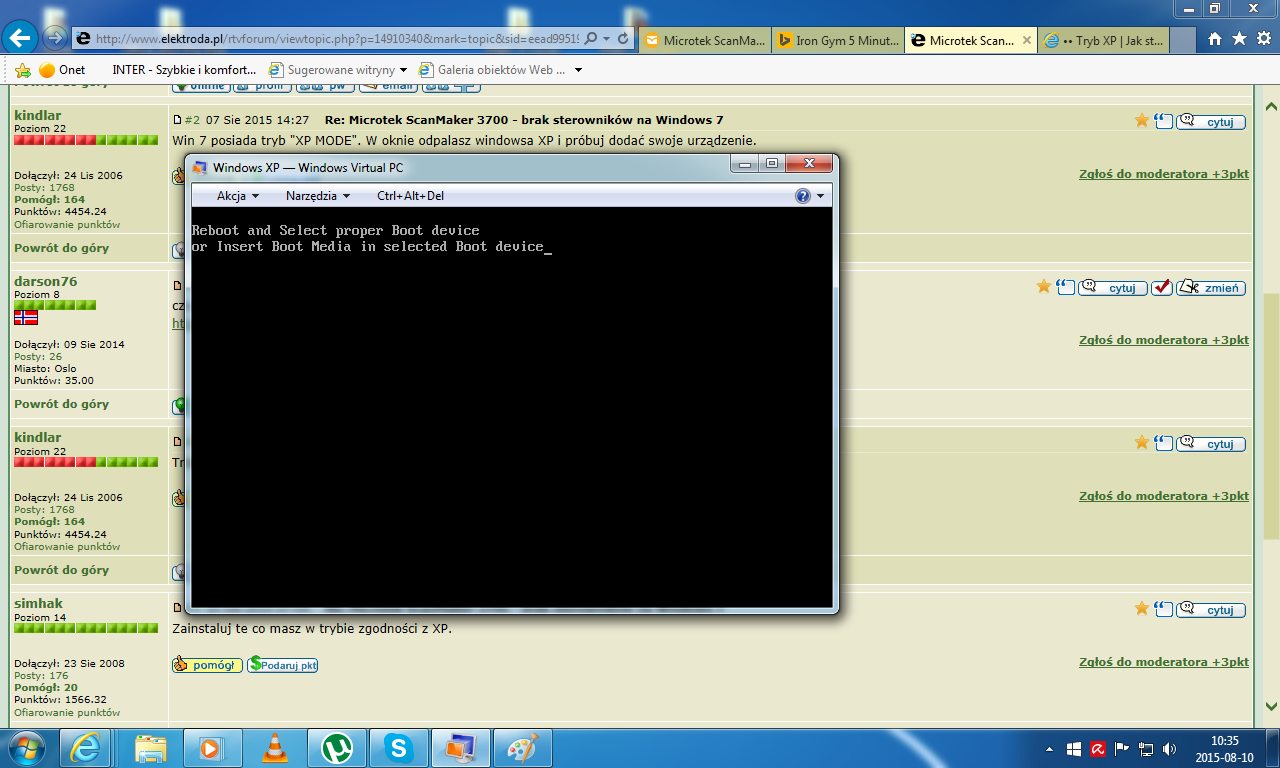Refresh the page using reload icon

[623, 39]
